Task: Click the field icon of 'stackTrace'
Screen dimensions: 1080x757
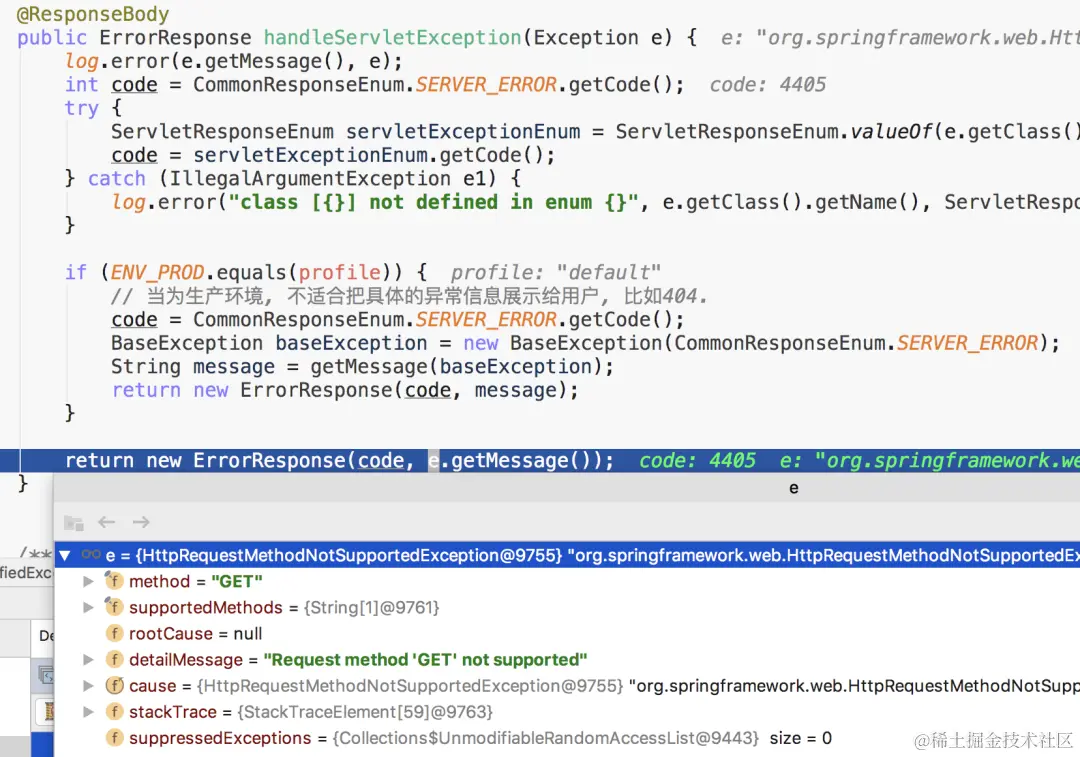Action: pyautogui.click(x=114, y=712)
